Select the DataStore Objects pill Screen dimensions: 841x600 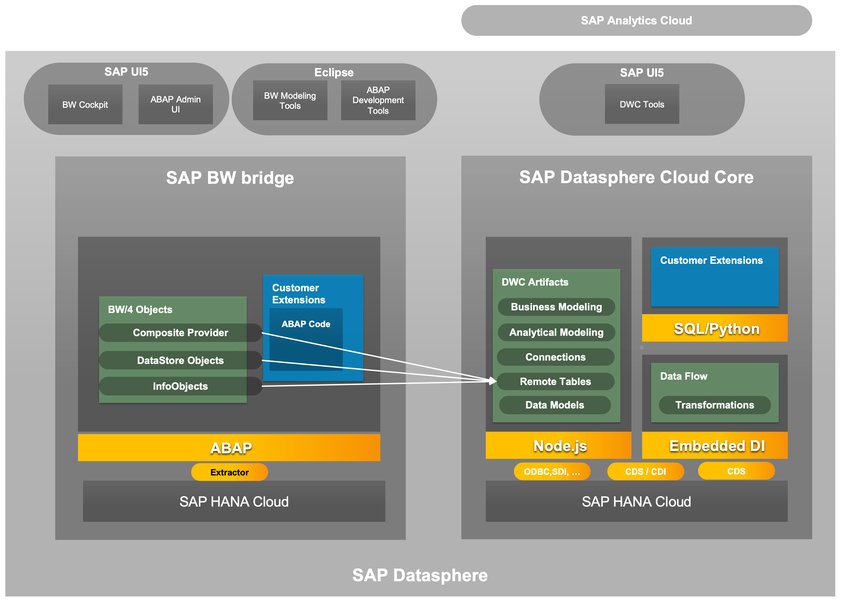(x=180, y=360)
